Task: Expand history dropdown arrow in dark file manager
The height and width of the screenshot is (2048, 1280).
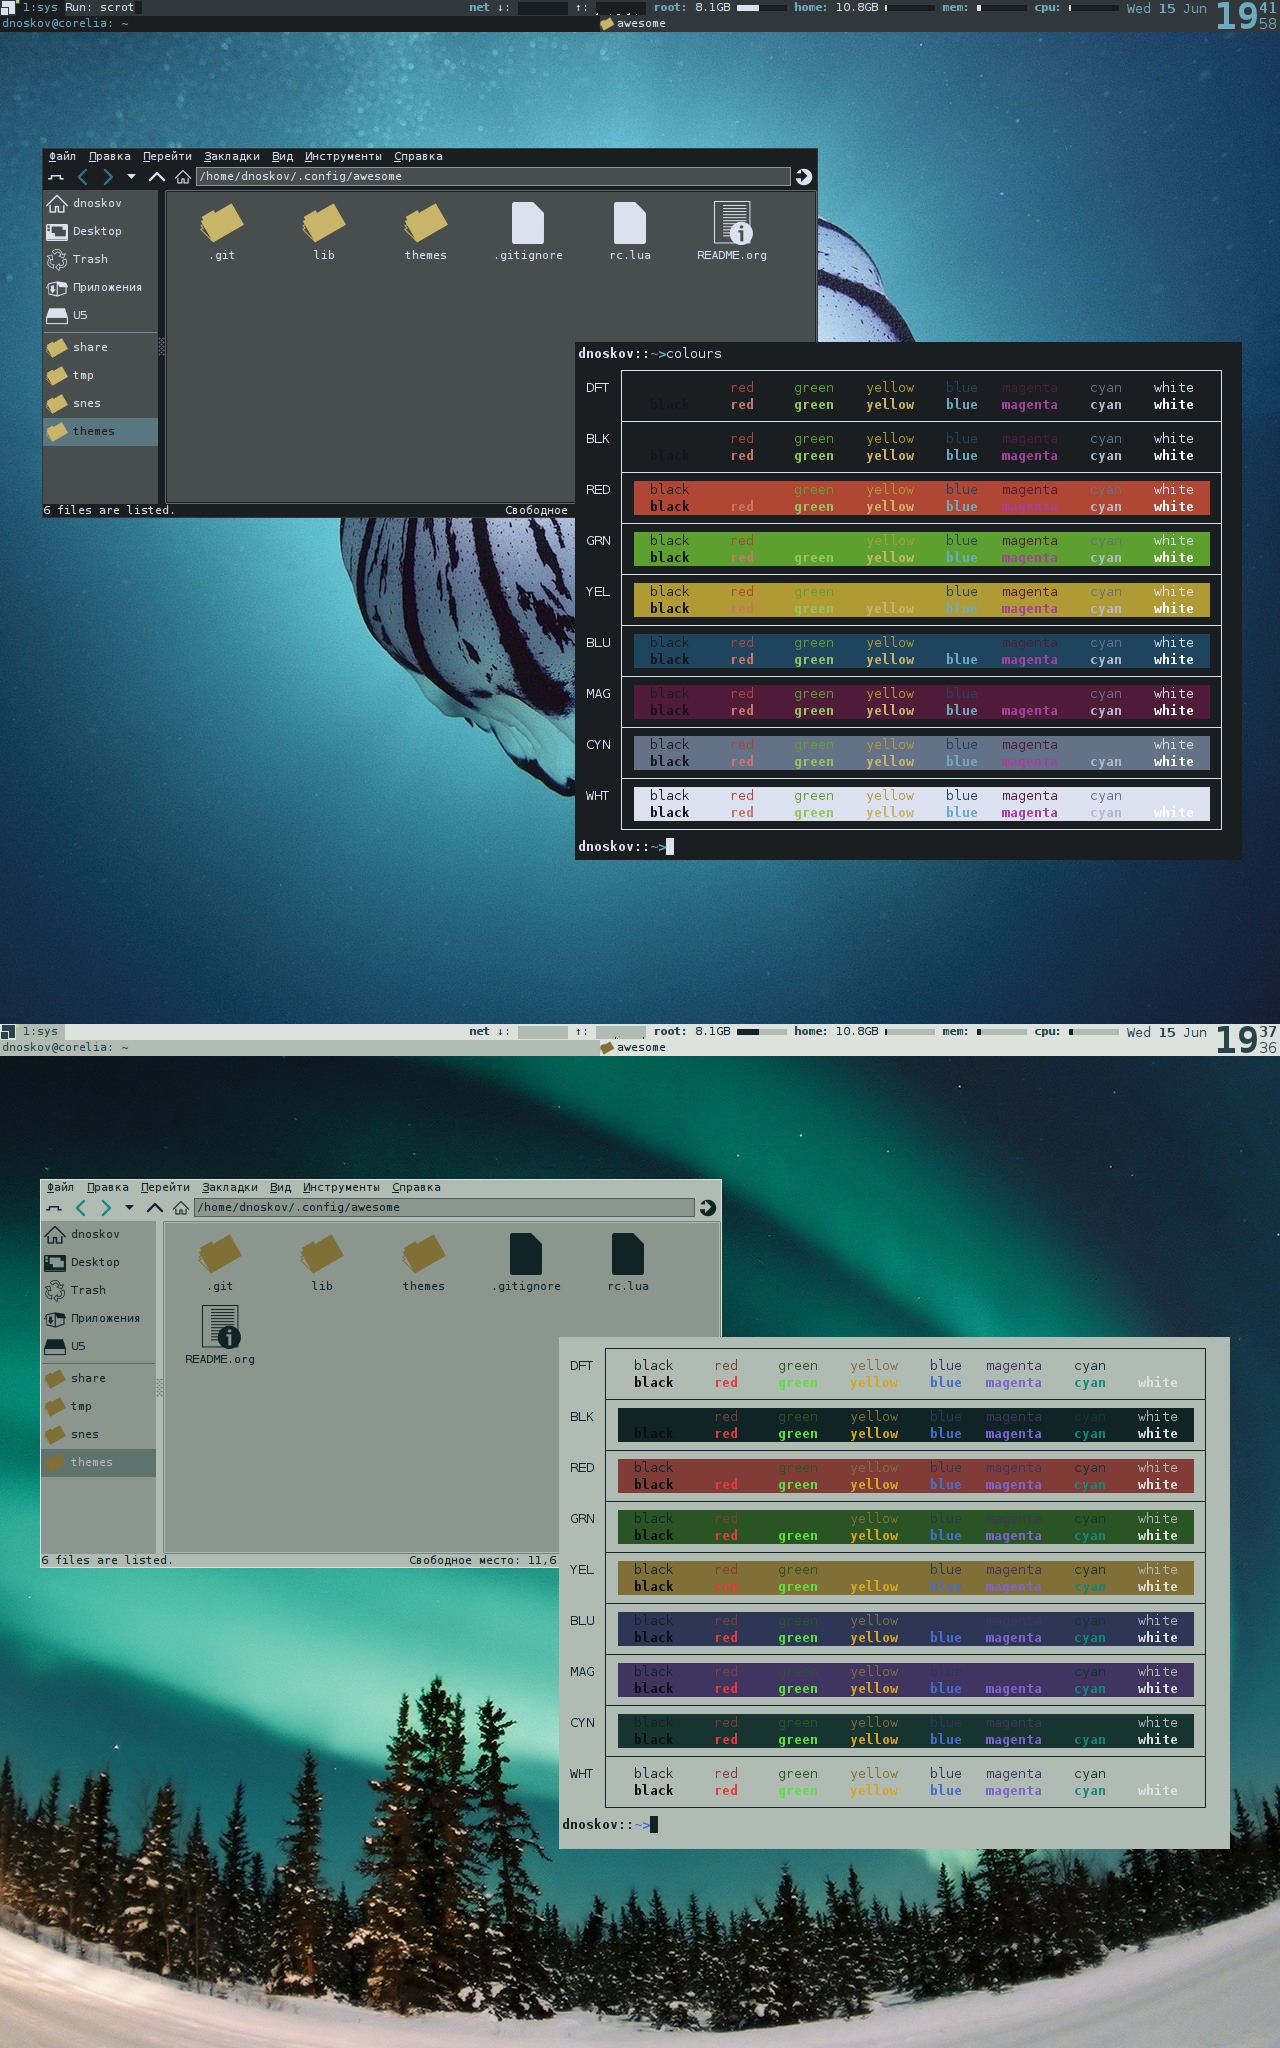Action: 131,177
